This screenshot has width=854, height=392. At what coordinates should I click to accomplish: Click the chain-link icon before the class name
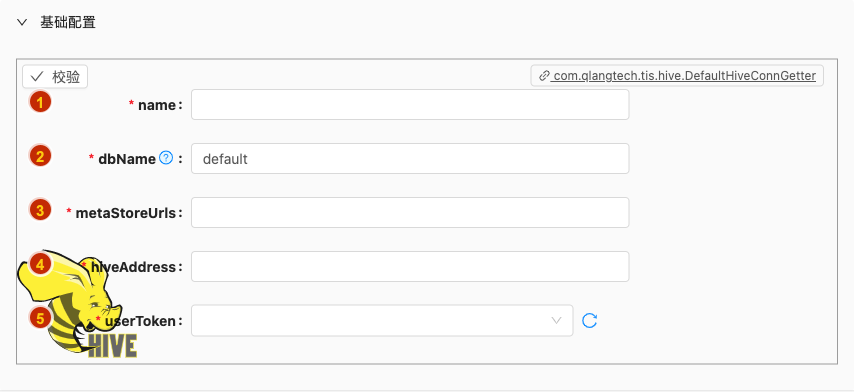point(544,76)
